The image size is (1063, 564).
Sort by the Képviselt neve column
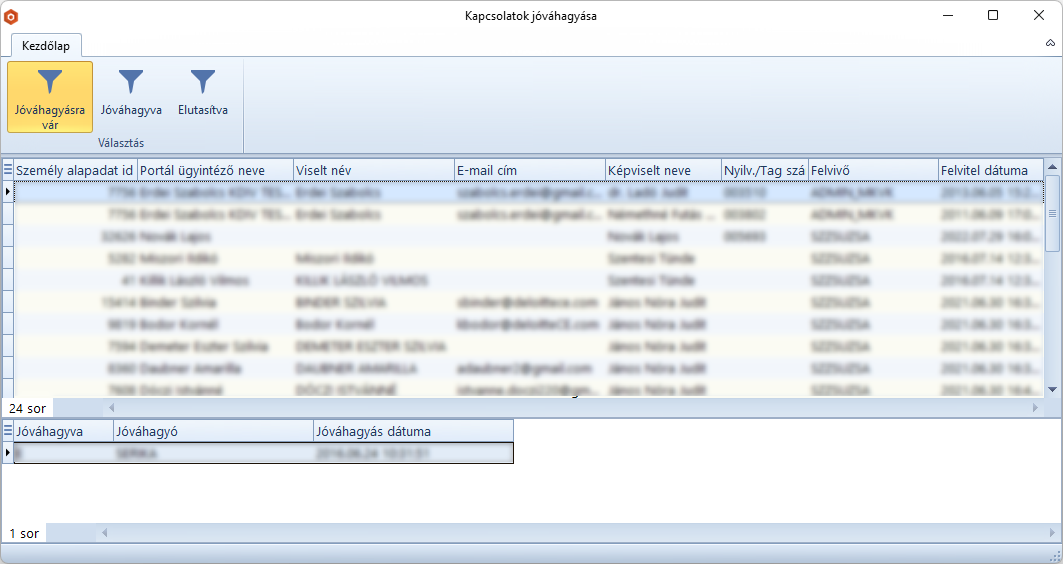coord(662,170)
